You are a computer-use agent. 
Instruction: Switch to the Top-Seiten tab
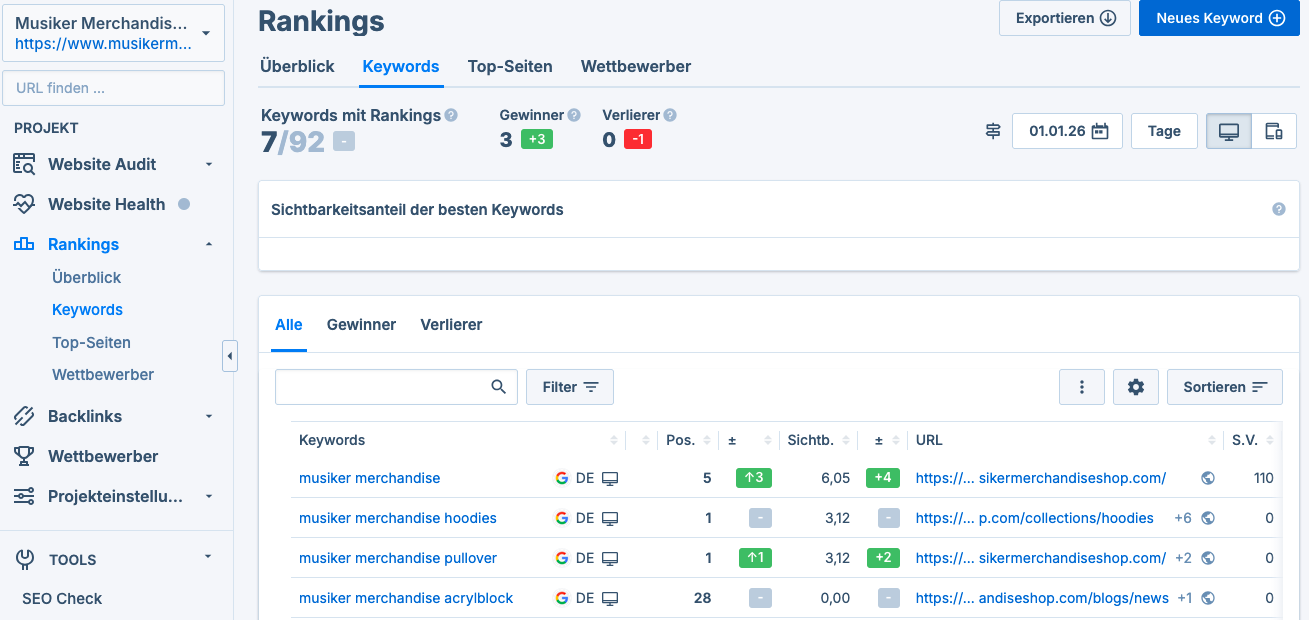coord(510,66)
